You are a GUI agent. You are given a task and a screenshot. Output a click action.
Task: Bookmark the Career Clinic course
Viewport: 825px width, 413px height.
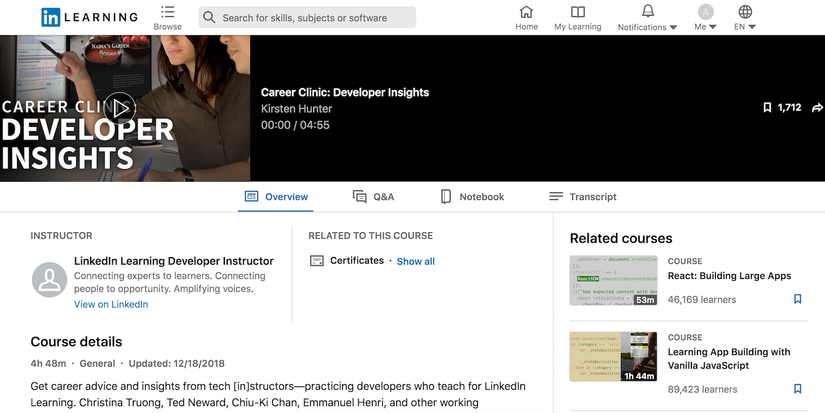pyautogui.click(x=767, y=108)
